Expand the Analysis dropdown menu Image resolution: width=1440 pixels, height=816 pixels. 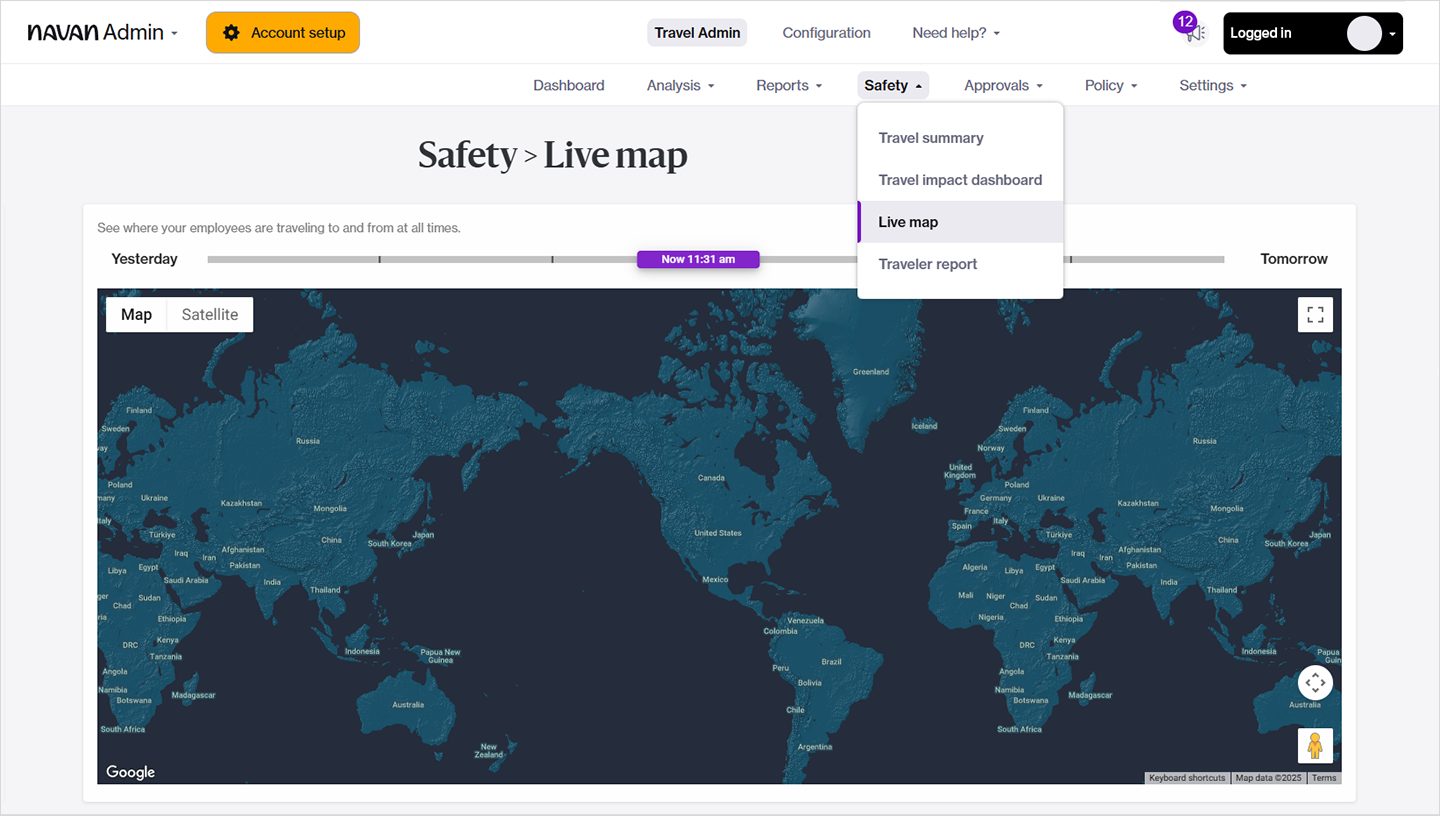[x=680, y=86]
